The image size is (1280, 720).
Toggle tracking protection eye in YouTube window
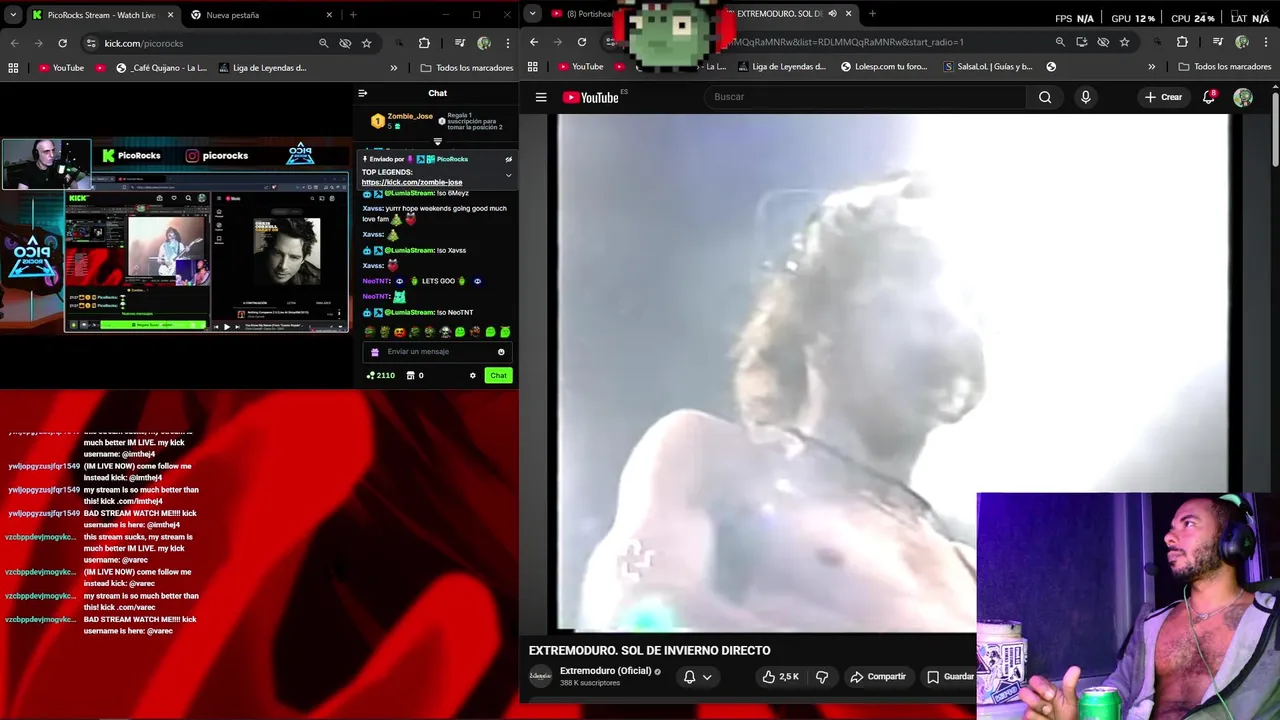(1103, 42)
